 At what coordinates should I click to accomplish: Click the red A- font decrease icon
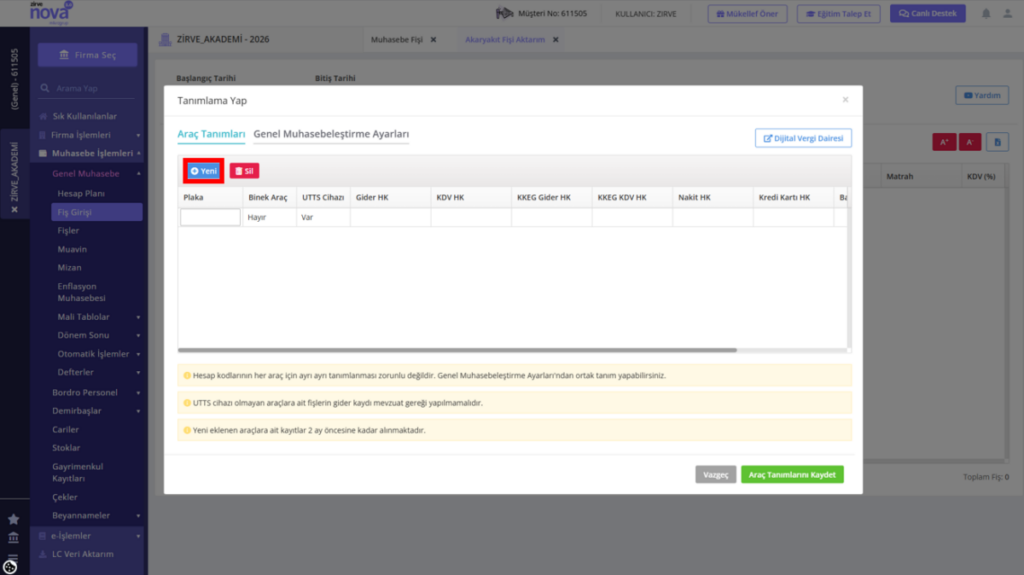(970, 142)
